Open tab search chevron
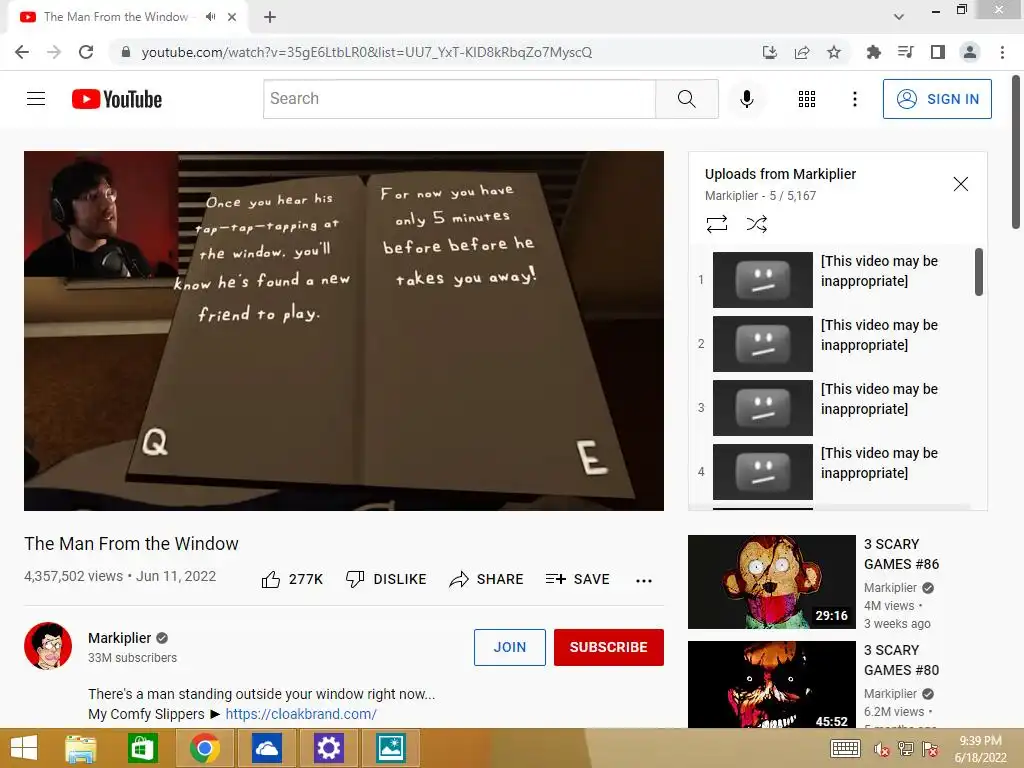This screenshot has height=768, width=1024. [x=899, y=17]
